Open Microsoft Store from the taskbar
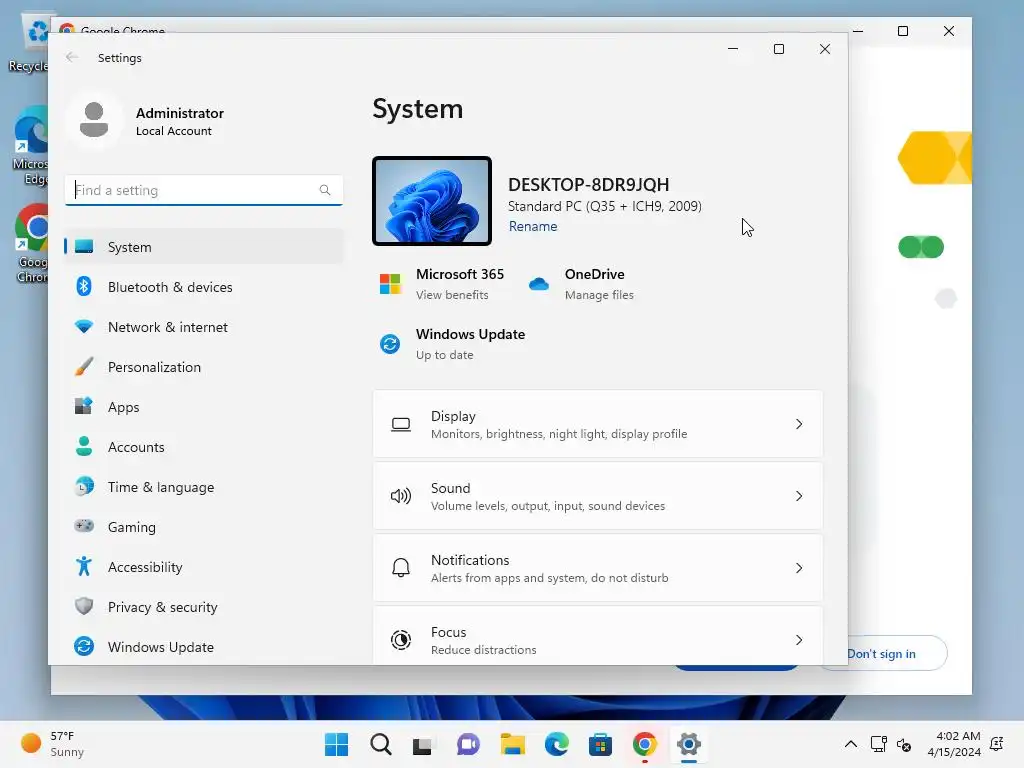The image size is (1024, 768). click(600, 744)
